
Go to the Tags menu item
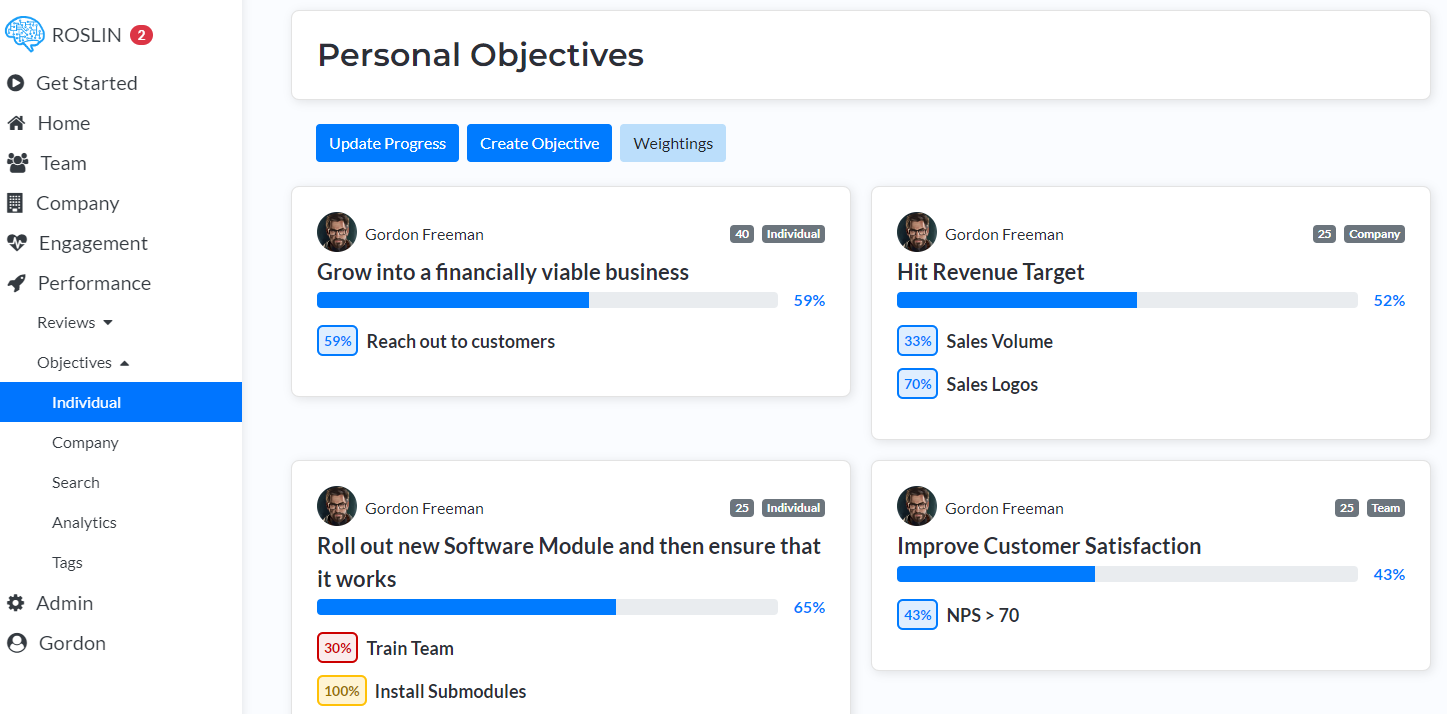(x=67, y=562)
